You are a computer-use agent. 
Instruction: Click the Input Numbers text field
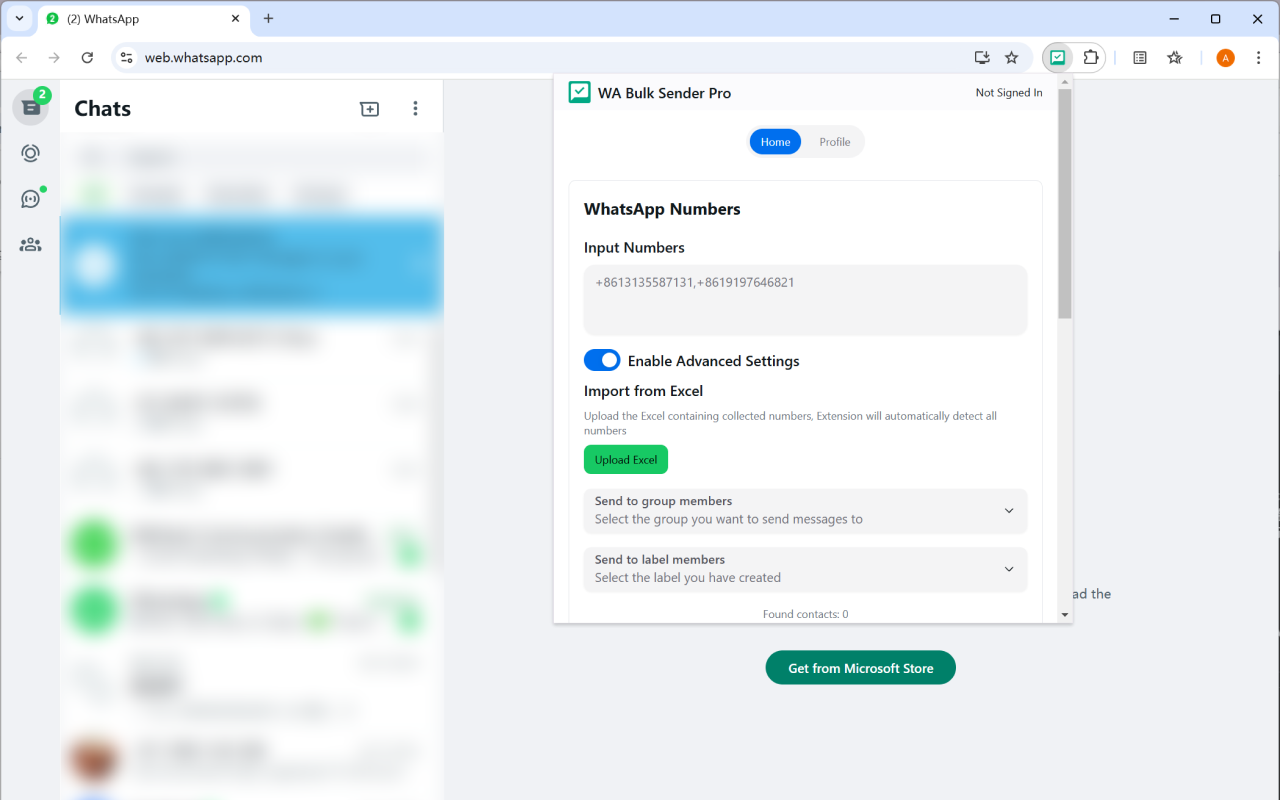pos(805,299)
